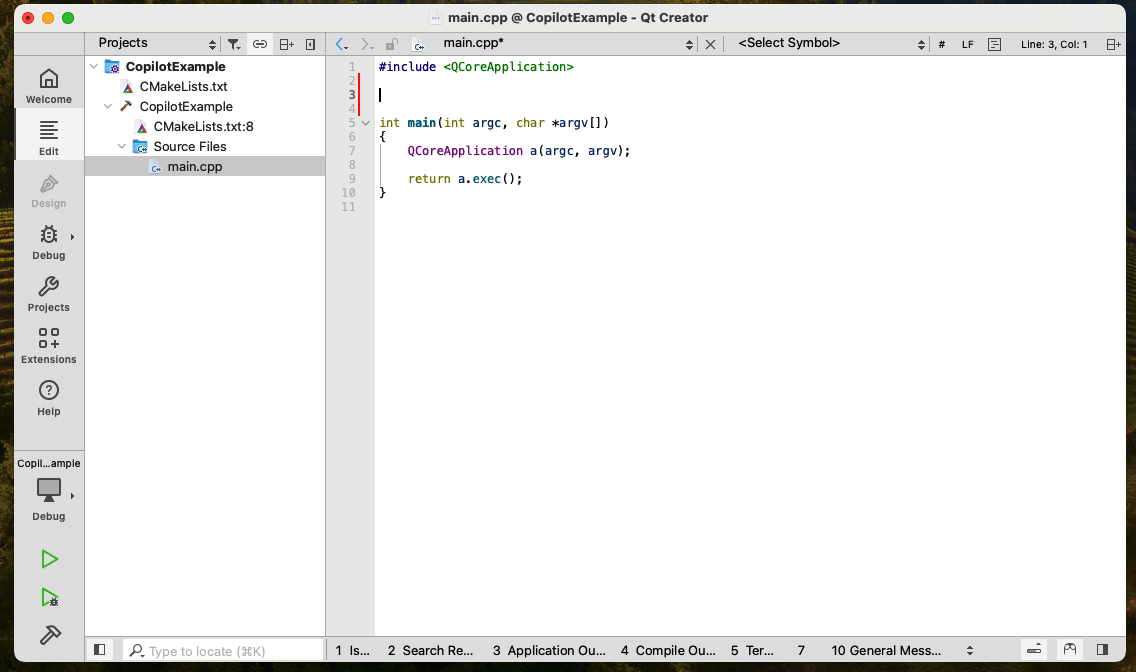Split the editor view
The height and width of the screenshot is (672, 1136).
[x=1113, y=44]
